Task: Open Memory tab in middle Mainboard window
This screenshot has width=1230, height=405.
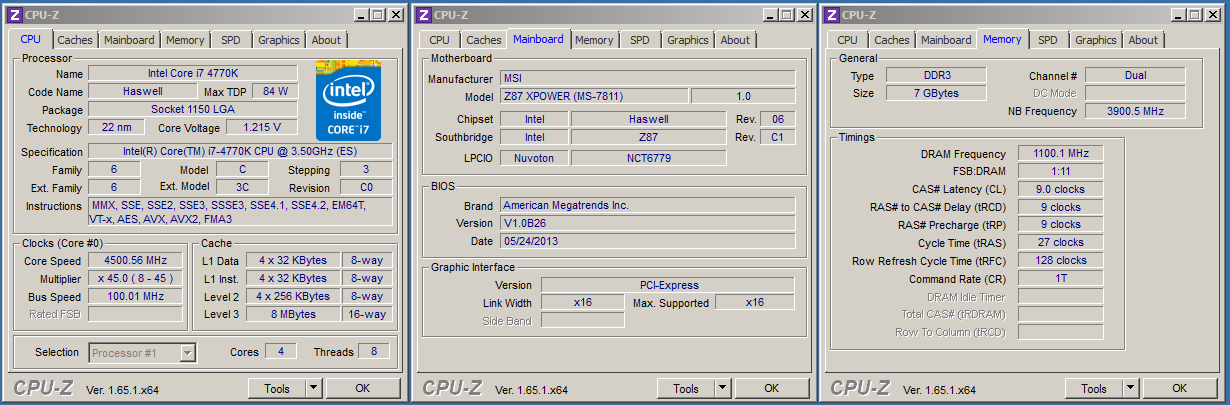Action: coord(594,40)
